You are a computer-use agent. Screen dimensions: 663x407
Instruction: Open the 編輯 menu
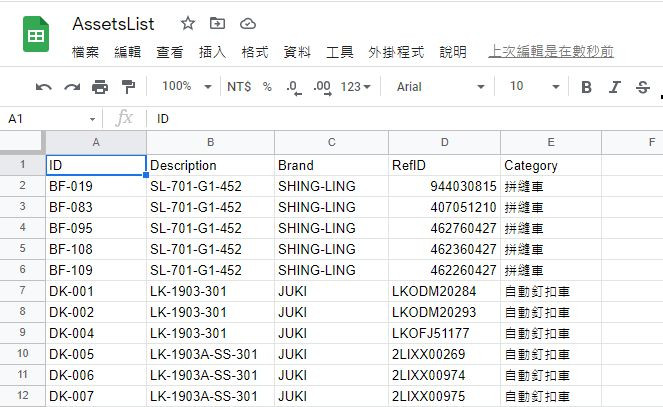tap(128, 52)
